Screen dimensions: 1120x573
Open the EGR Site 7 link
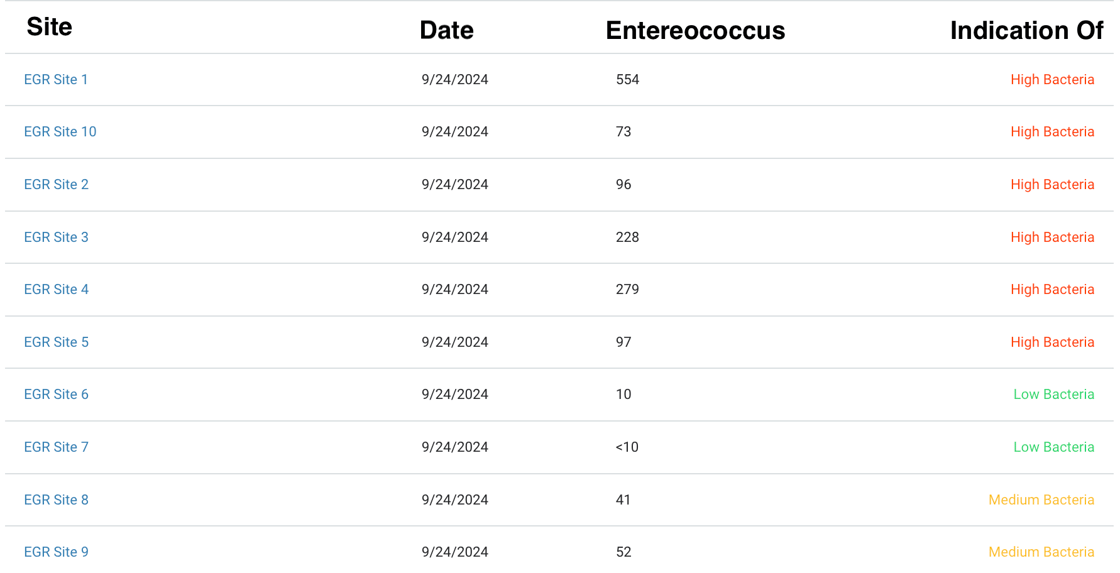pos(56,447)
